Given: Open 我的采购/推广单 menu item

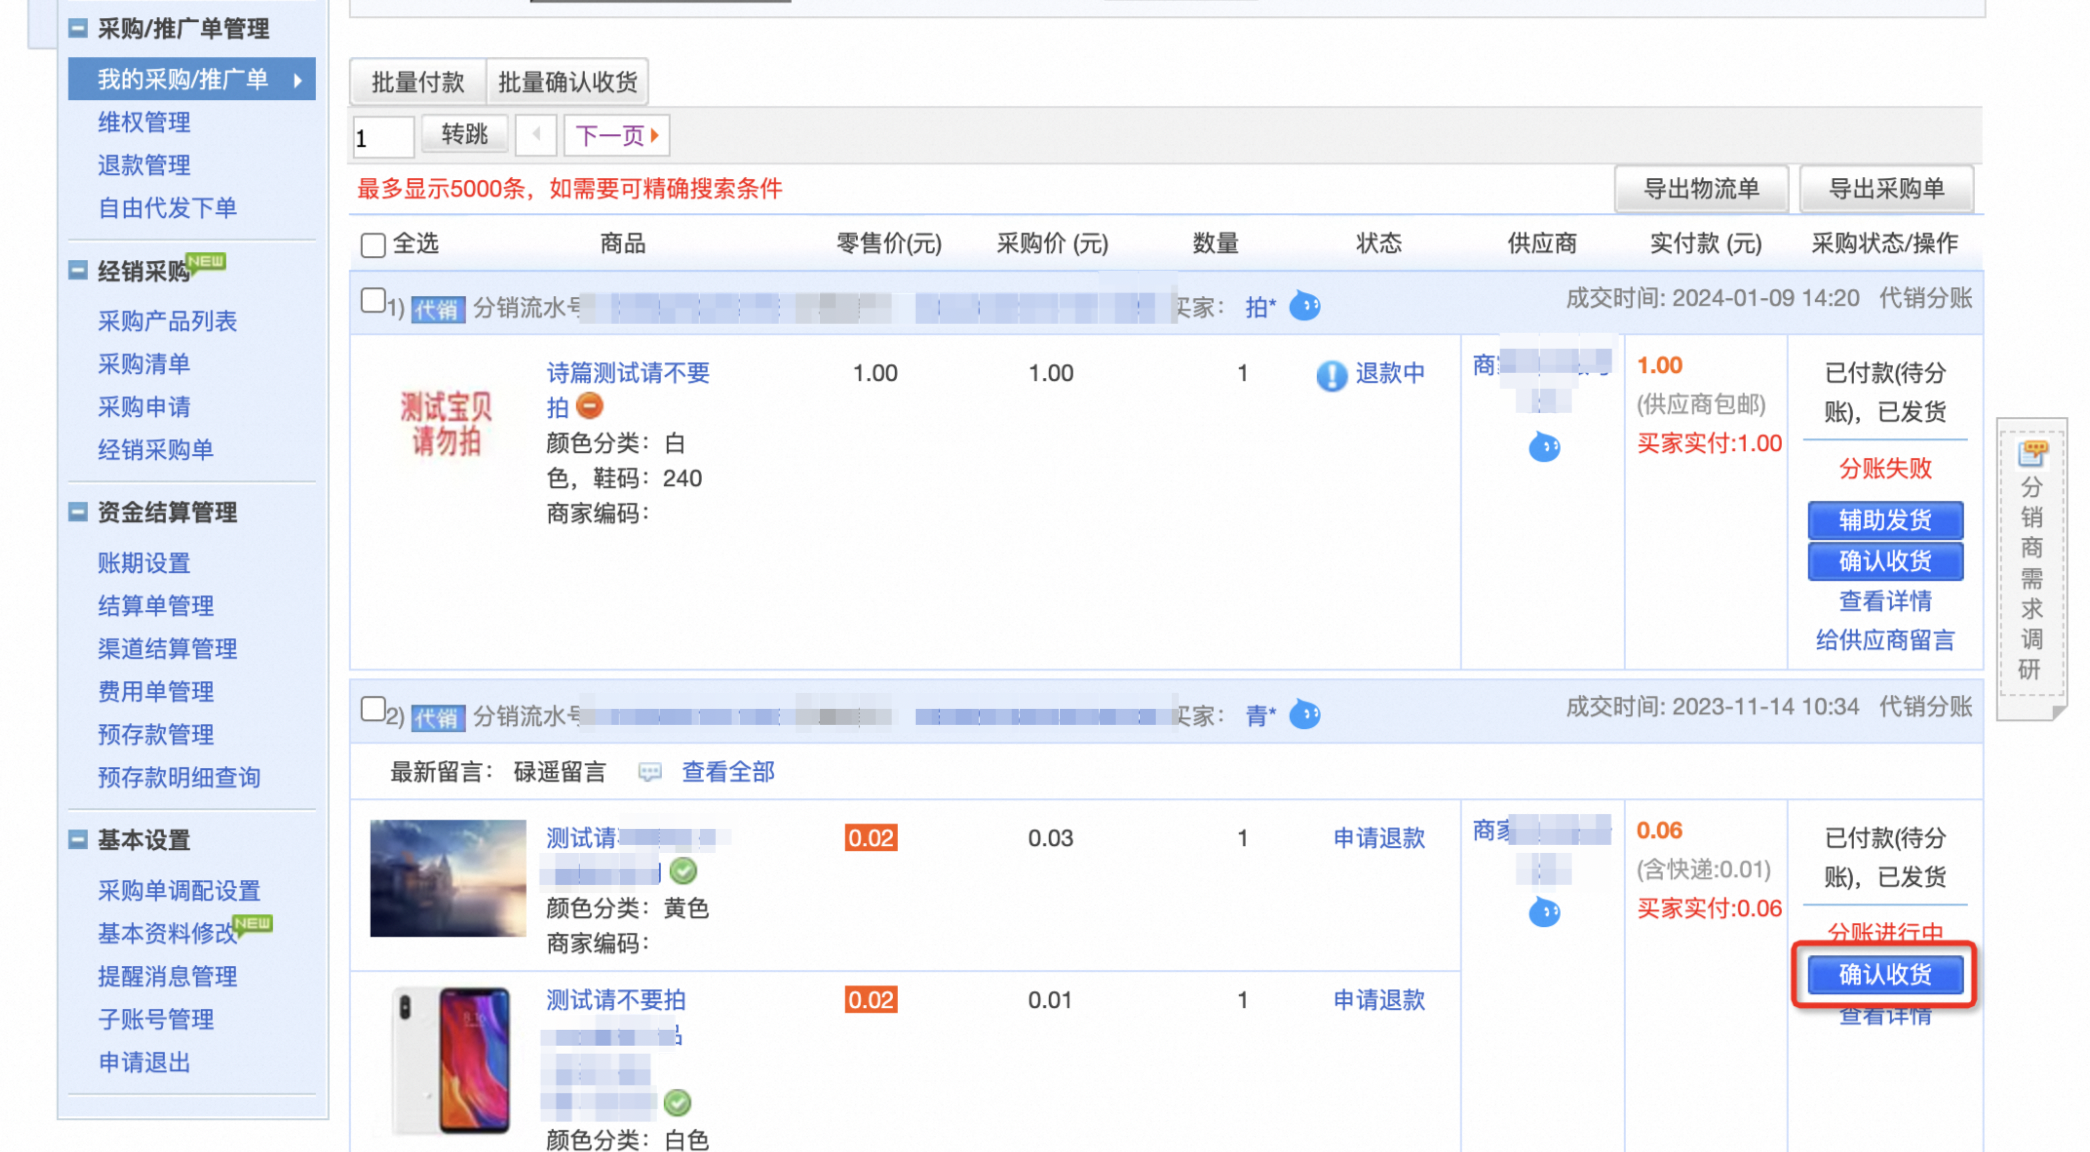Looking at the screenshot, I should point(192,79).
